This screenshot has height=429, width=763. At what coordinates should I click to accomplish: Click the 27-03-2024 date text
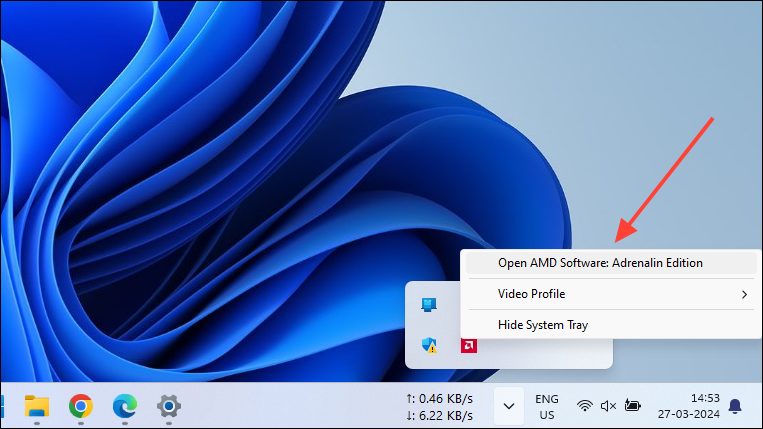[689, 414]
